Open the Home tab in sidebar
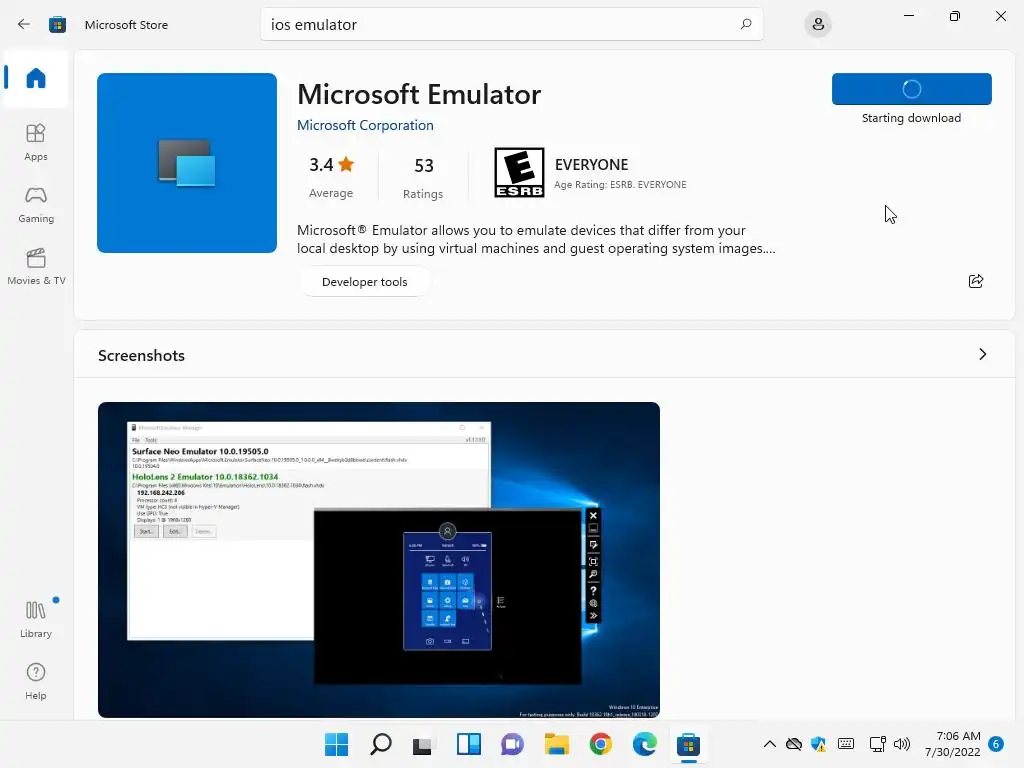1024x768 pixels. pos(36,78)
